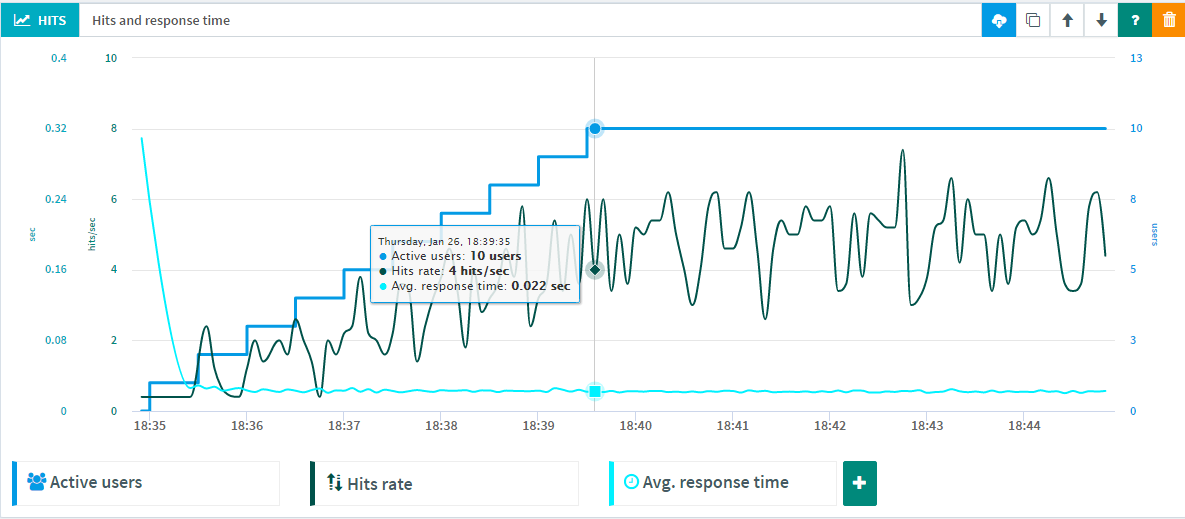The width and height of the screenshot is (1185, 519).
Task: Click tooltip line 'Avg. response time: 0.022 sec'
Action: 474,286
